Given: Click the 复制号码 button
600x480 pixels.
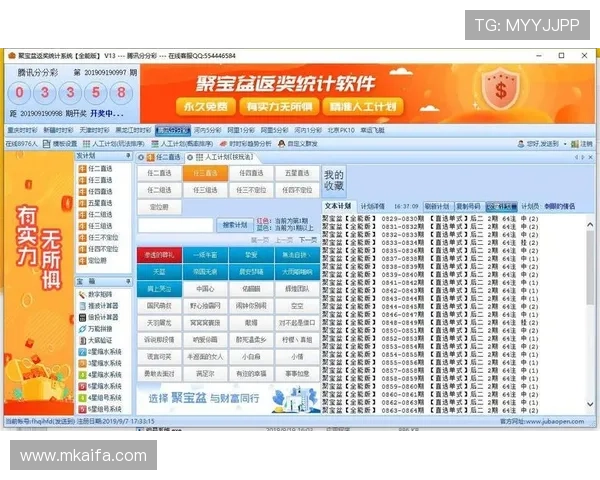Looking at the screenshot, I should pyautogui.click(x=469, y=206).
